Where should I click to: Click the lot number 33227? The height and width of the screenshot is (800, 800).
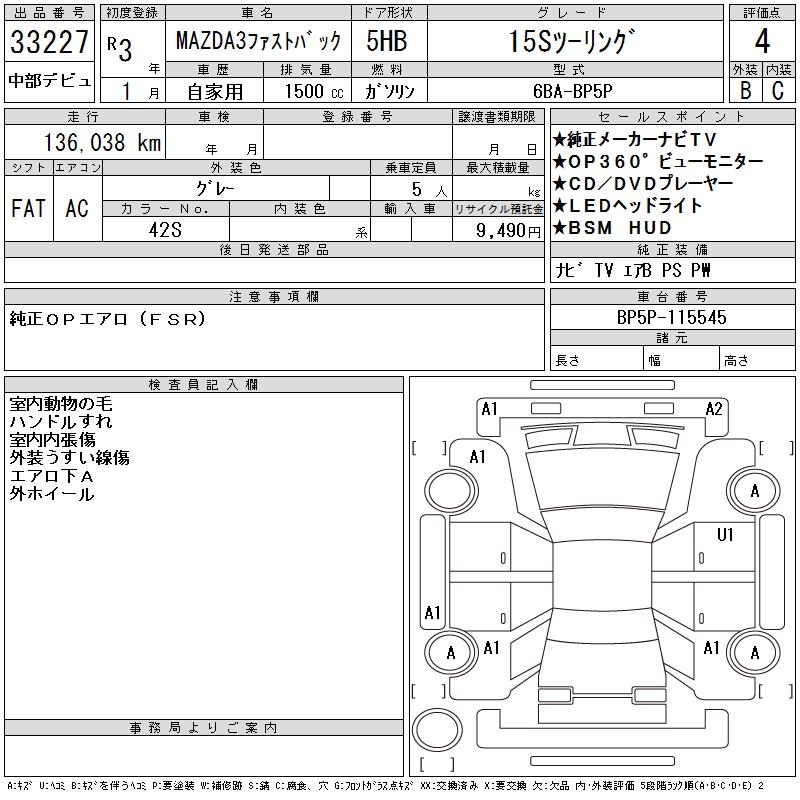pyautogui.click(x=49, y=41)
